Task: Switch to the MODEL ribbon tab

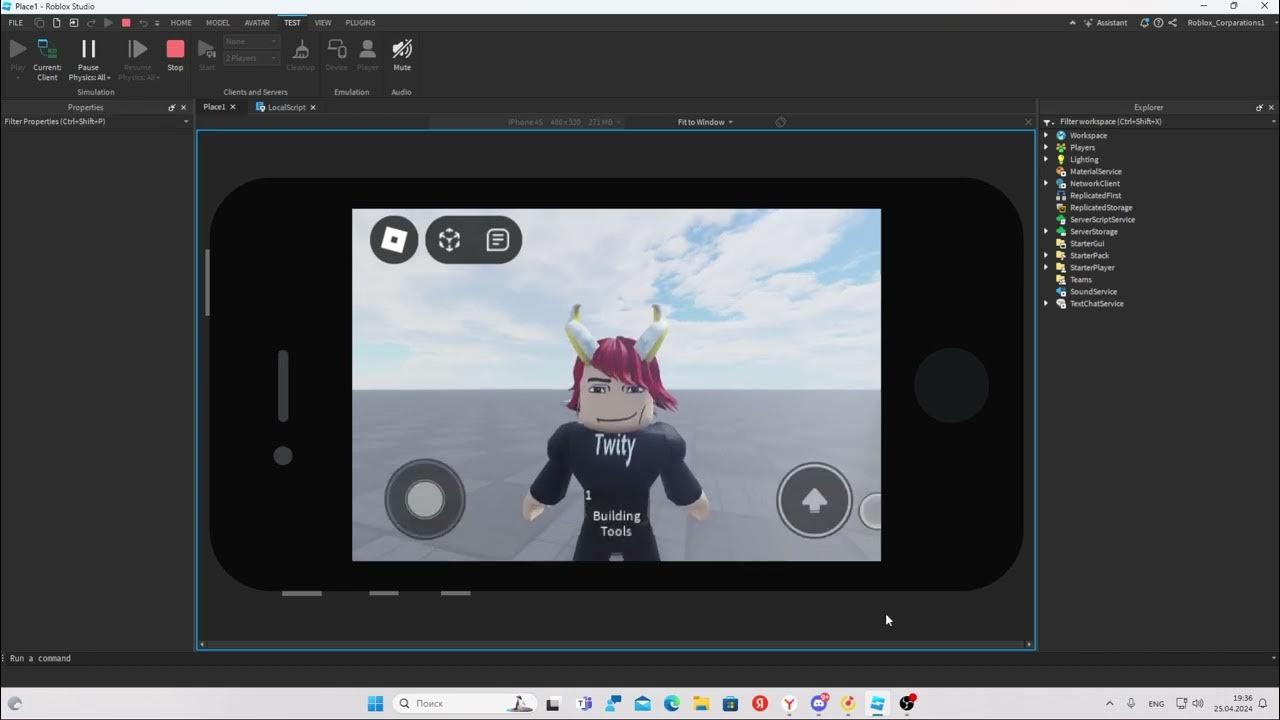Action: (x=217, y=22)
